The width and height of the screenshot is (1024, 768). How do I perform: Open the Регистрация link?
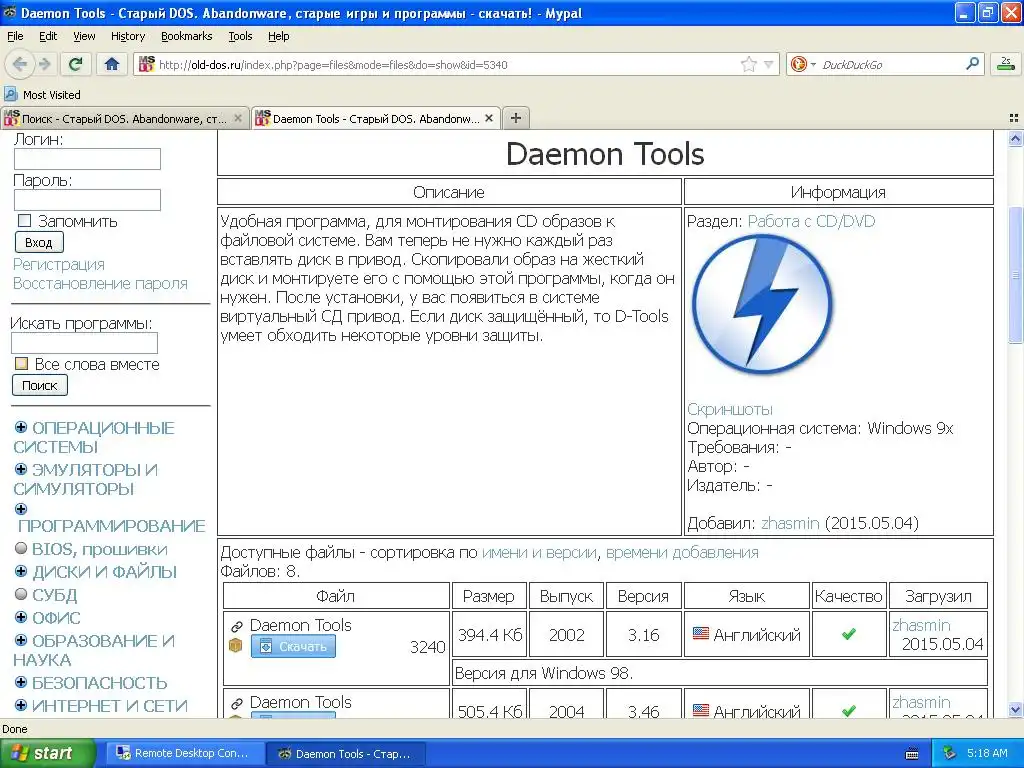tap(59, 264)
